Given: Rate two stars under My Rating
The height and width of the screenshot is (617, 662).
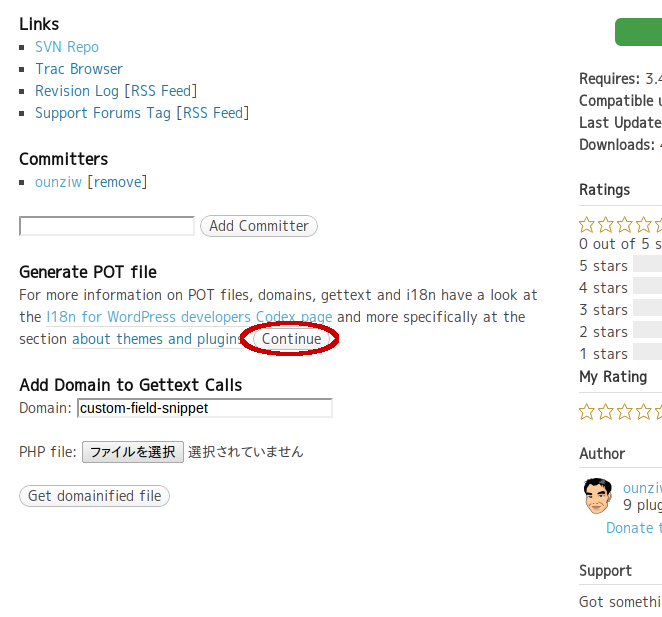Looking at the screenshot, I should (605, 411).
